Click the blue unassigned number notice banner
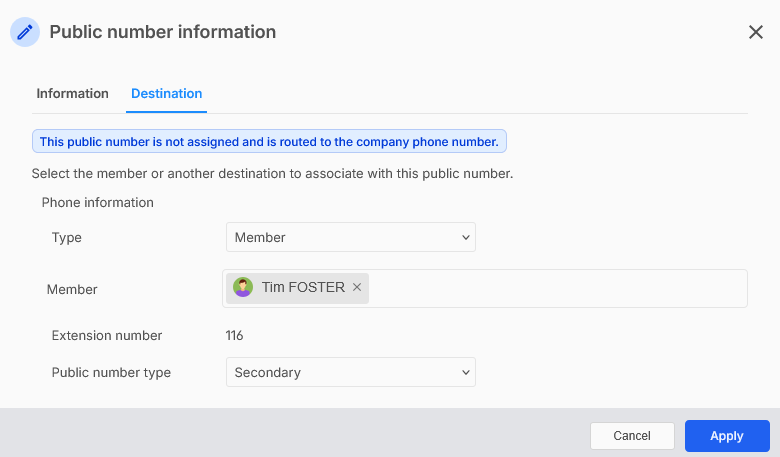This screenshot has height=457, width=780. 269,142
